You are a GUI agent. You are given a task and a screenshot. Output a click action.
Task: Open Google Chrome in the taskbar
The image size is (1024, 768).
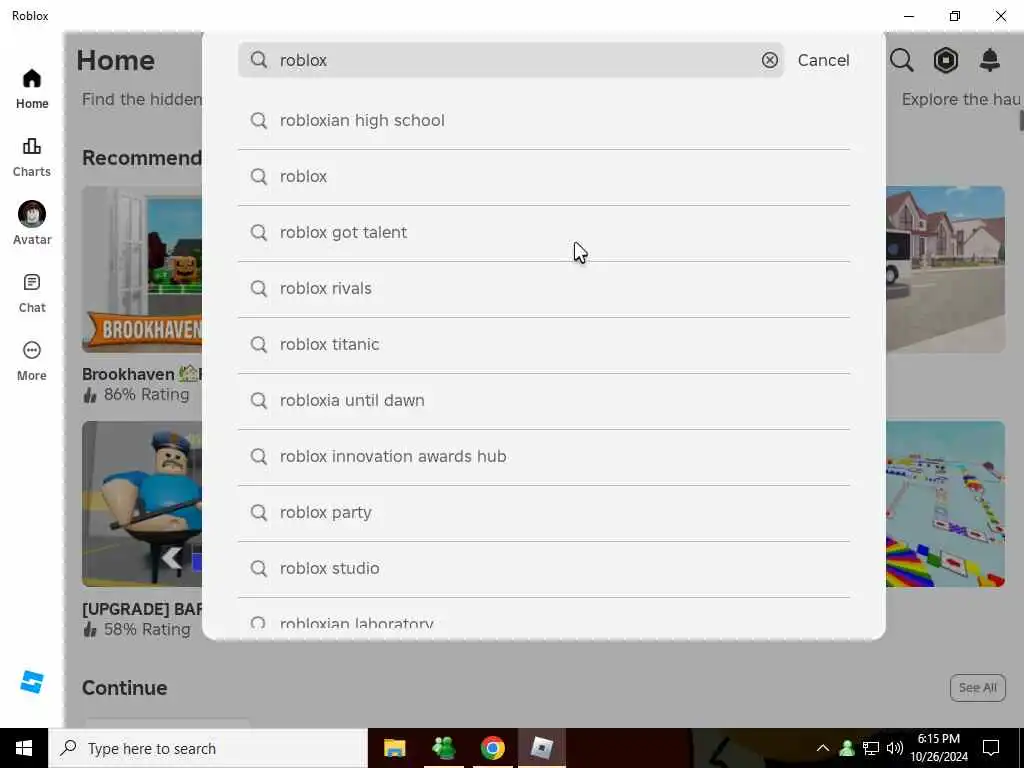pyautogui.click(x=492, y=748)
